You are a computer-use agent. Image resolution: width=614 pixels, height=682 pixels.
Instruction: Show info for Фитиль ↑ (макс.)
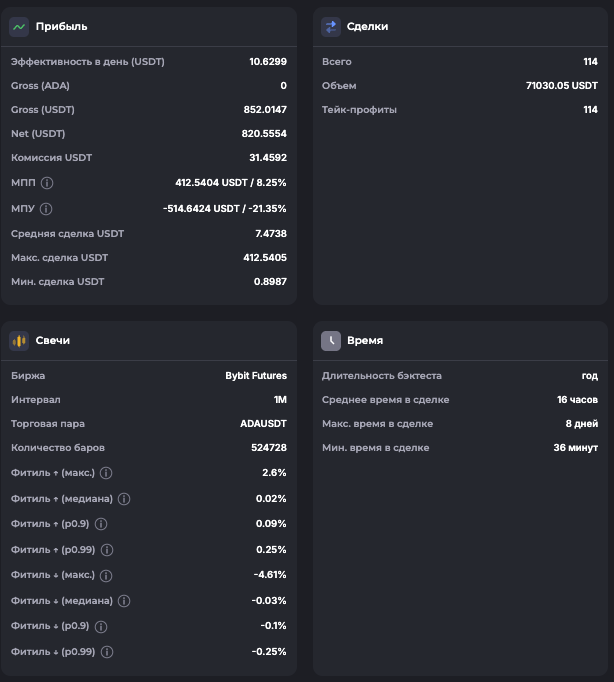click(x=106, y=473)
